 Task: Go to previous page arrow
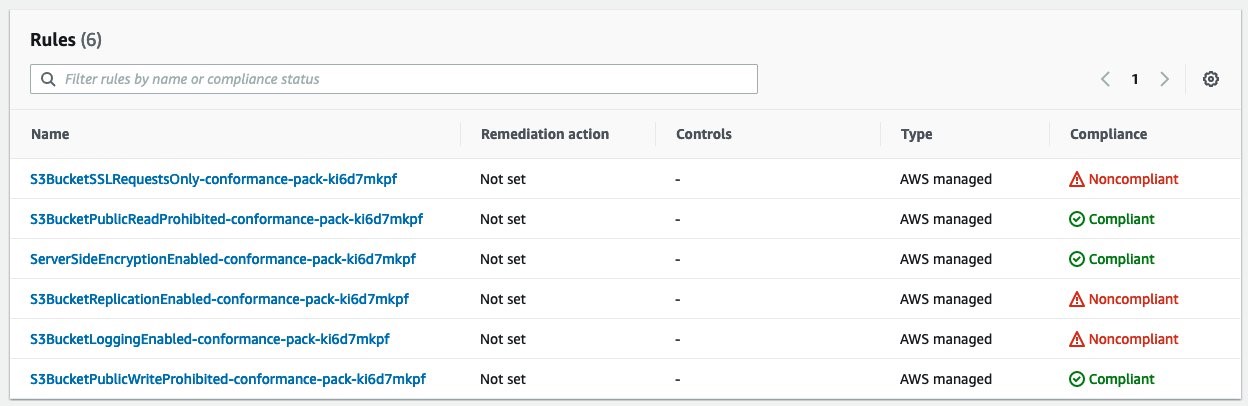1105,79
